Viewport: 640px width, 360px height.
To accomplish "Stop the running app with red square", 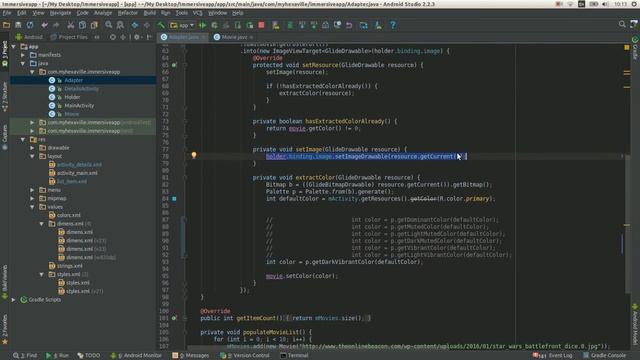I will (262, 25).
